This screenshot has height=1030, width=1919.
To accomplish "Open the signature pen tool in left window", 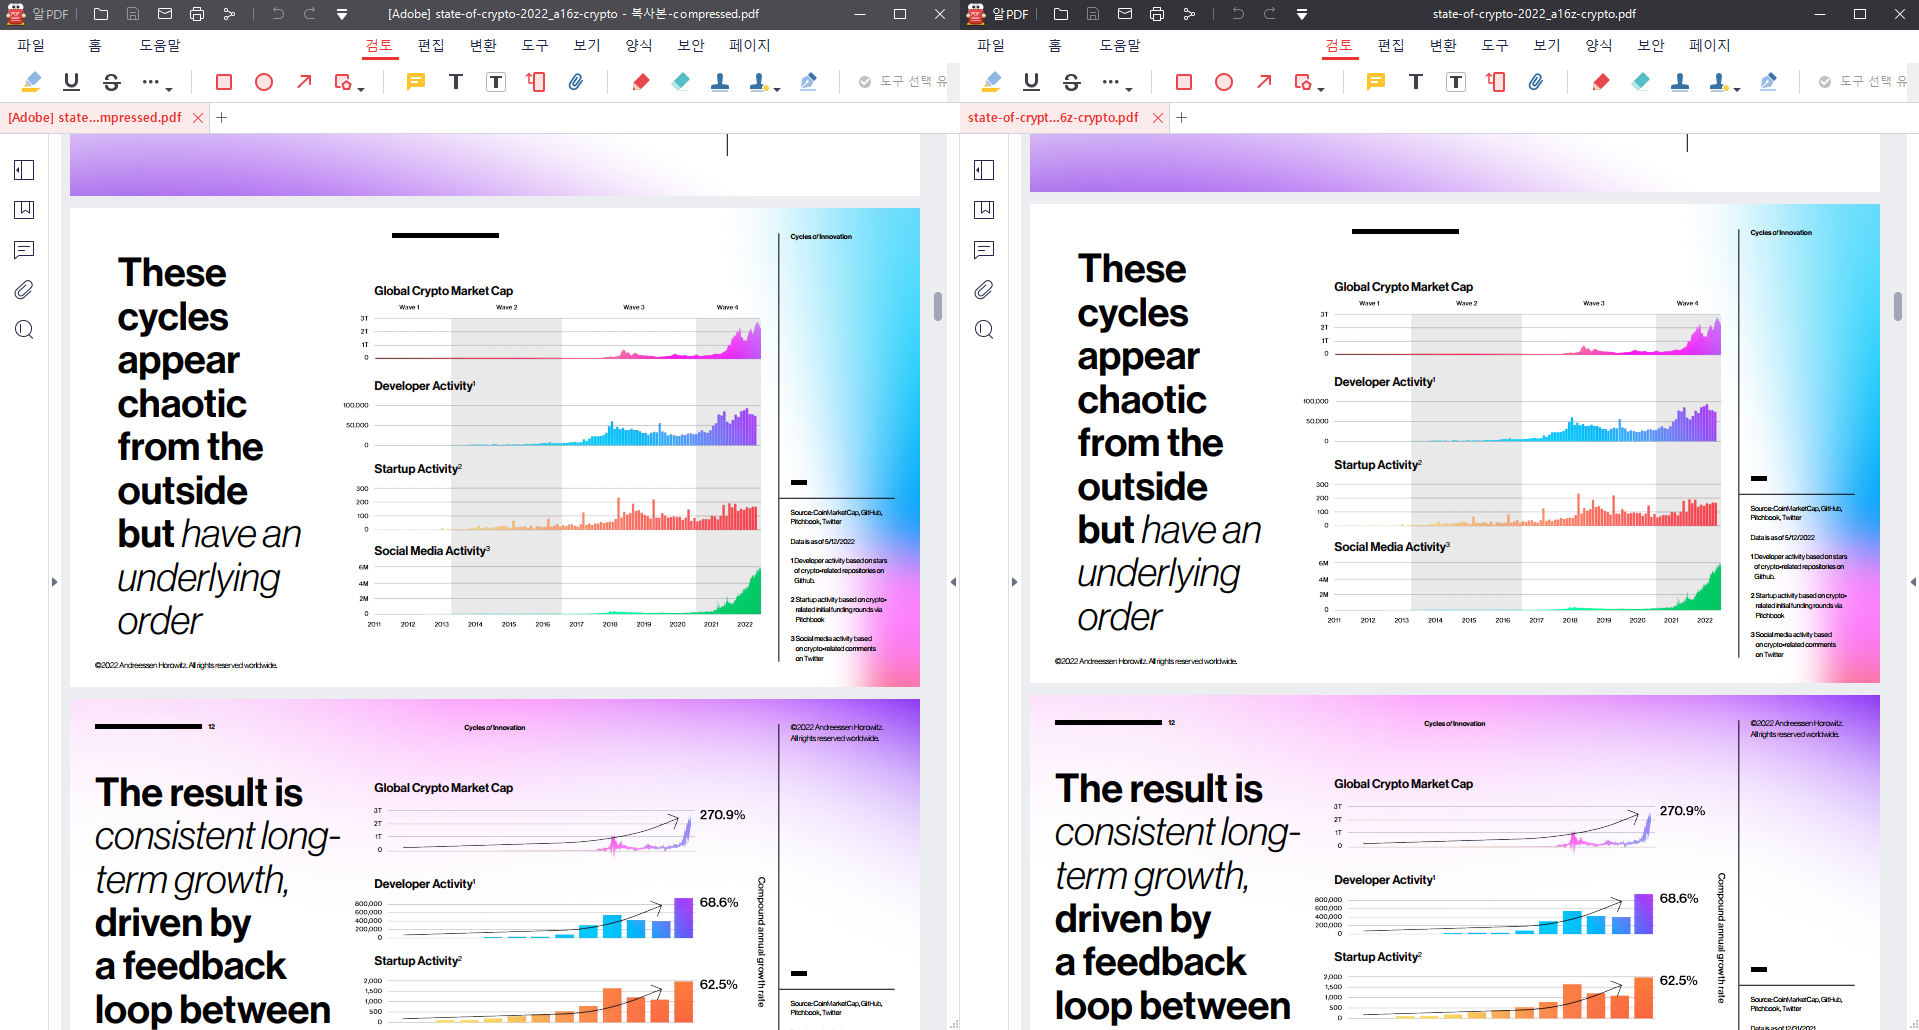I will tap(809, 82).
